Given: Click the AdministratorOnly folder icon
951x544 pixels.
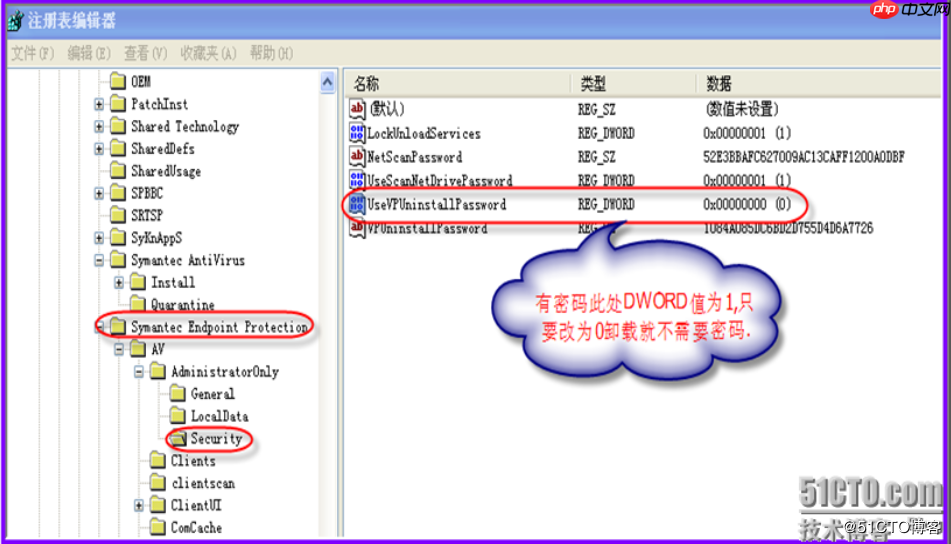Looking at the screenshot, I should pyautogui.click(x=158, y=371).
